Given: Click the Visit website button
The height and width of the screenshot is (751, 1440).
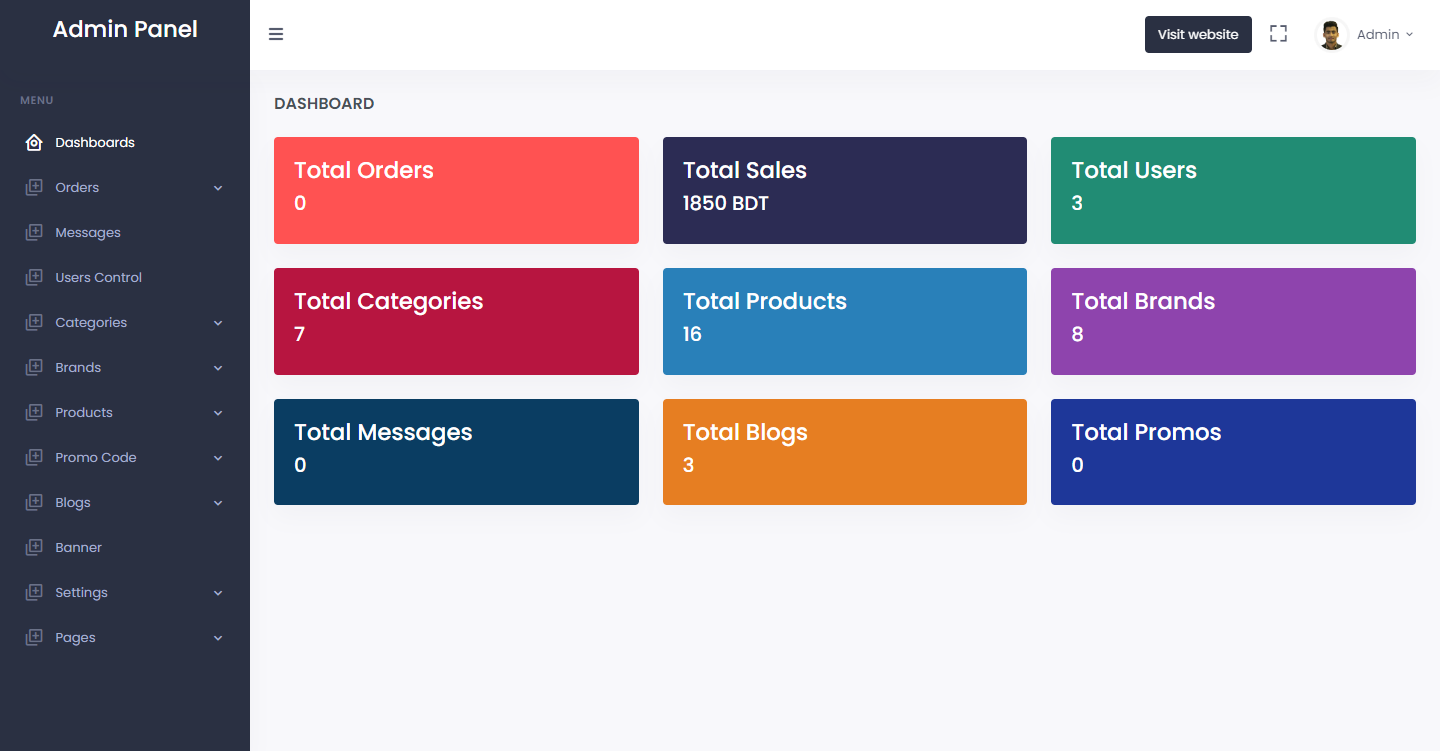Looking at the screenshot, I should (x=1198, y=34).
